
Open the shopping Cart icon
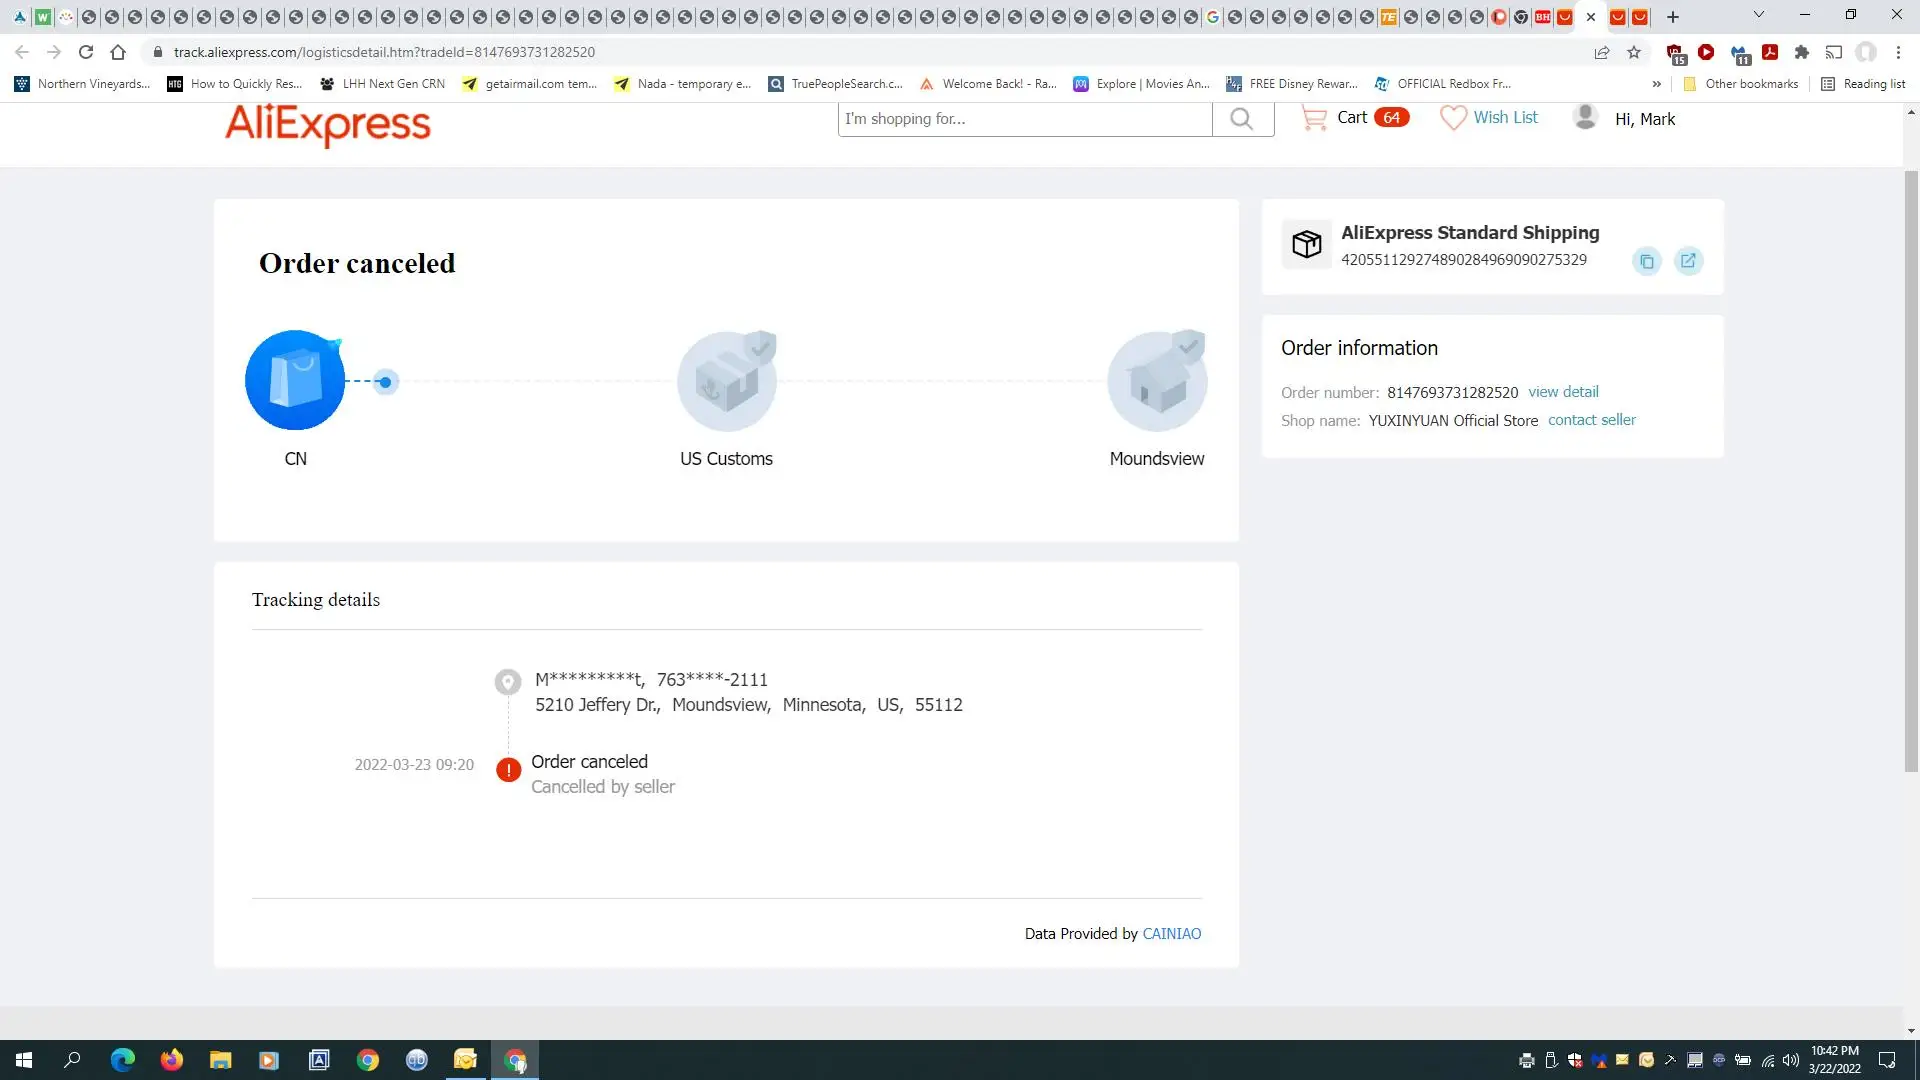(x=1314, y=118)
